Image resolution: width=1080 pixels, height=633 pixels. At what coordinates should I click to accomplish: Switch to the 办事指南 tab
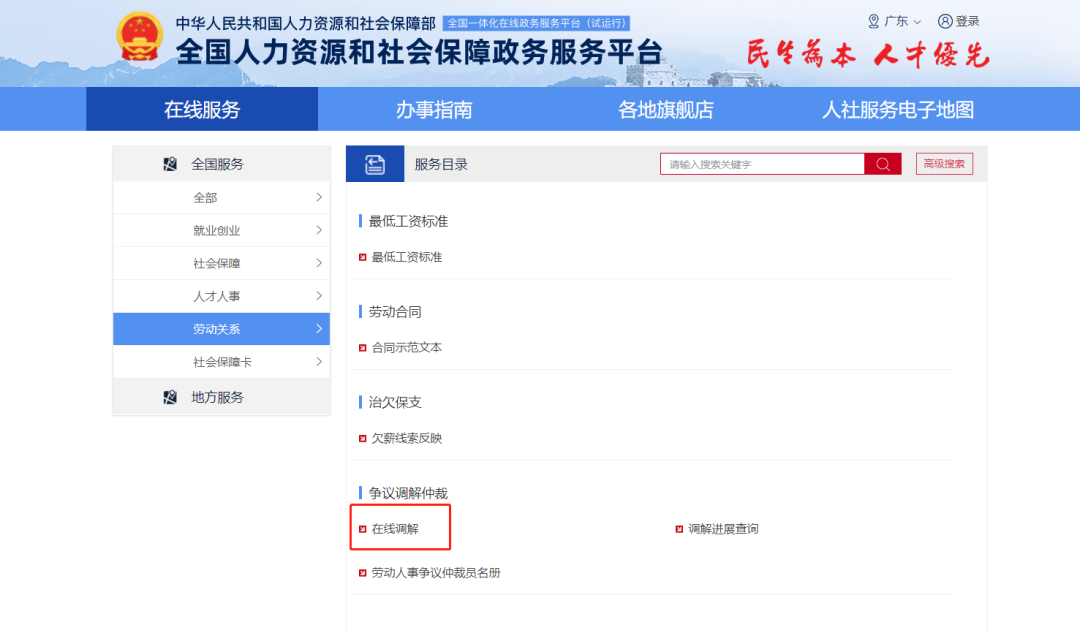(434, 110)
